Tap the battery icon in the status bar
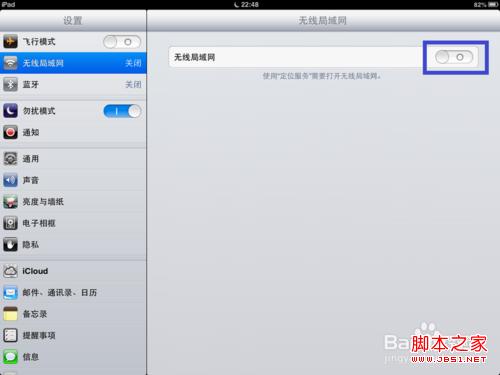The height and width of the screenshot is (375, 500). tap(493, 4)
